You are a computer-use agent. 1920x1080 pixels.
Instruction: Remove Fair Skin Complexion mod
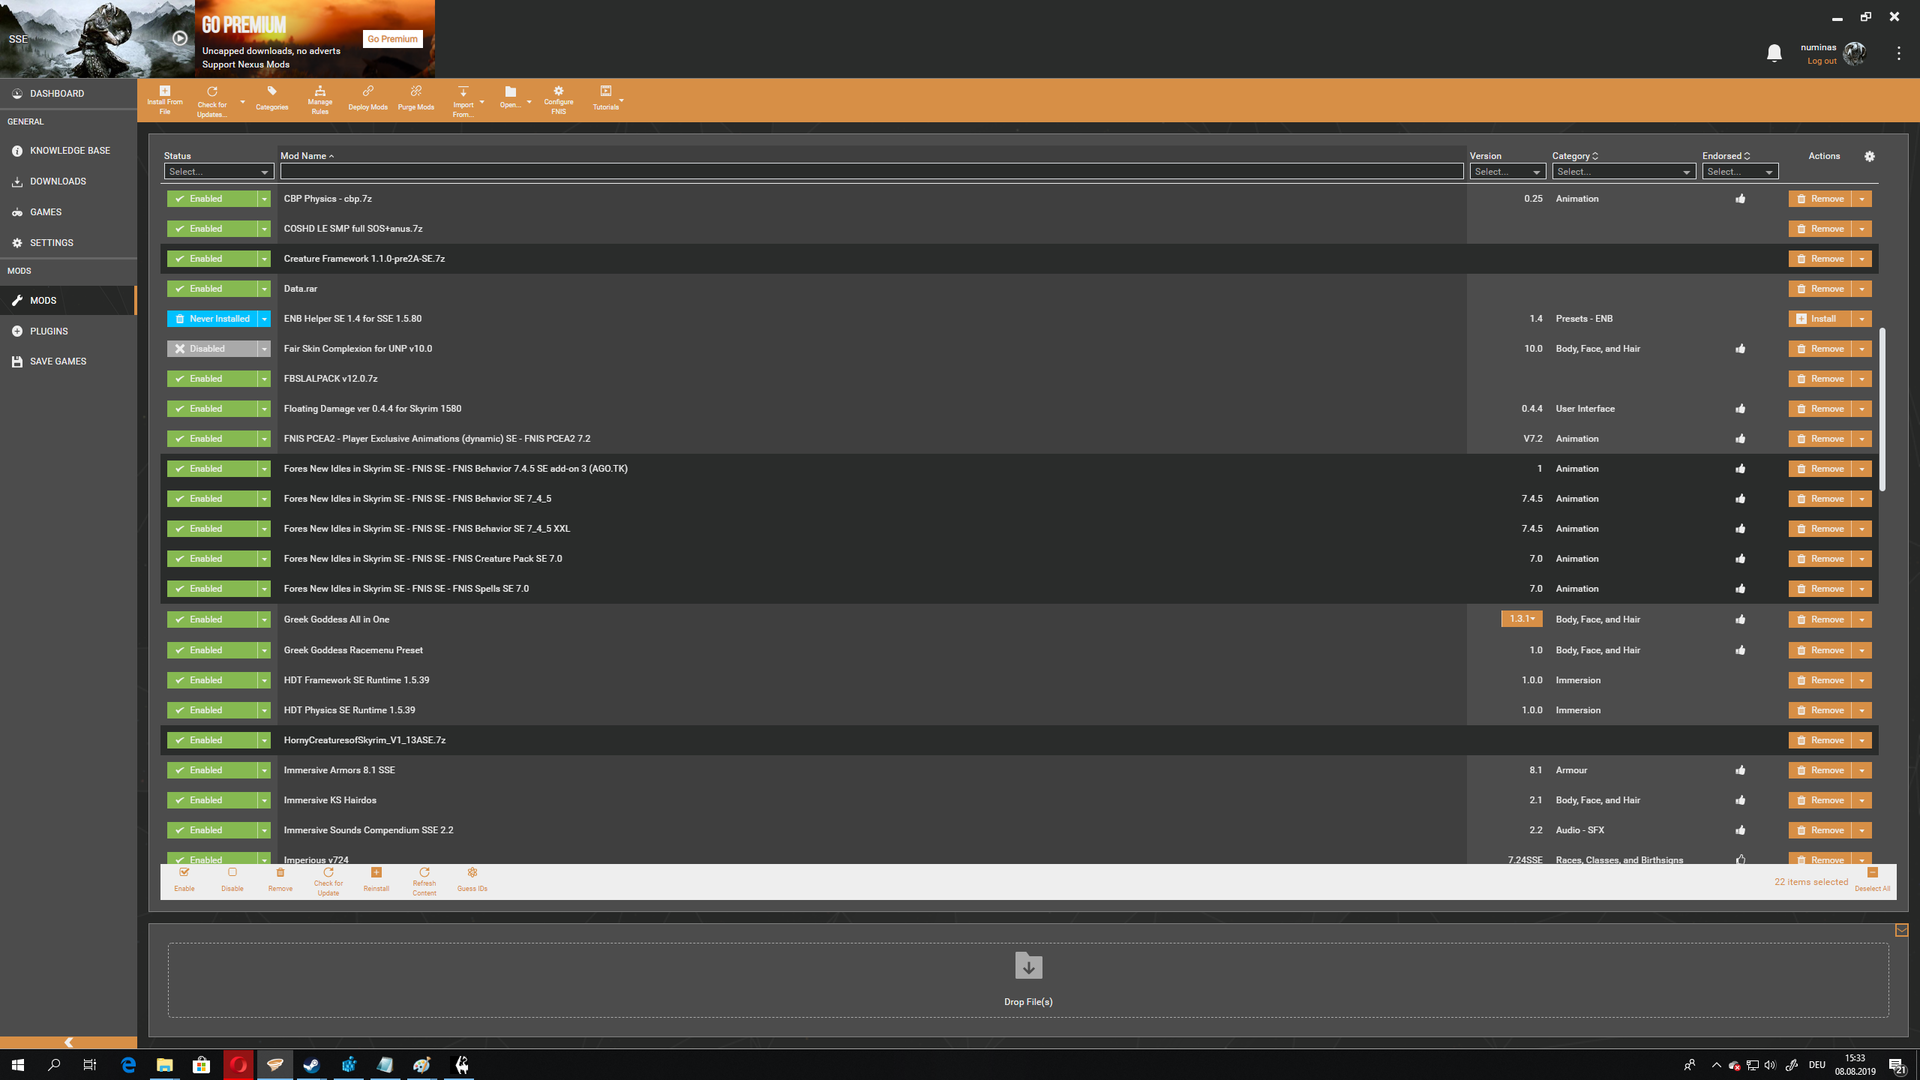(1820, 349)
